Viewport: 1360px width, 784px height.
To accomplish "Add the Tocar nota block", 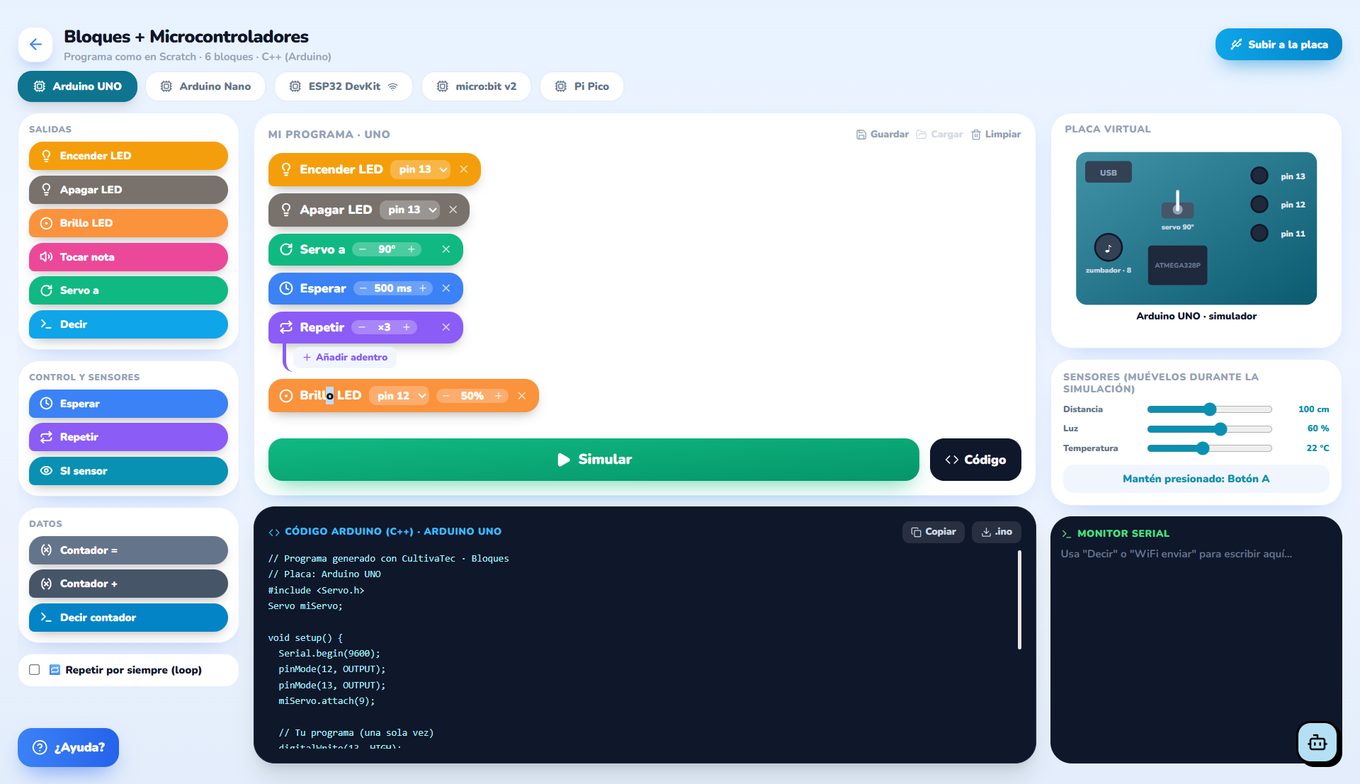I will click(x=128, y=257).
